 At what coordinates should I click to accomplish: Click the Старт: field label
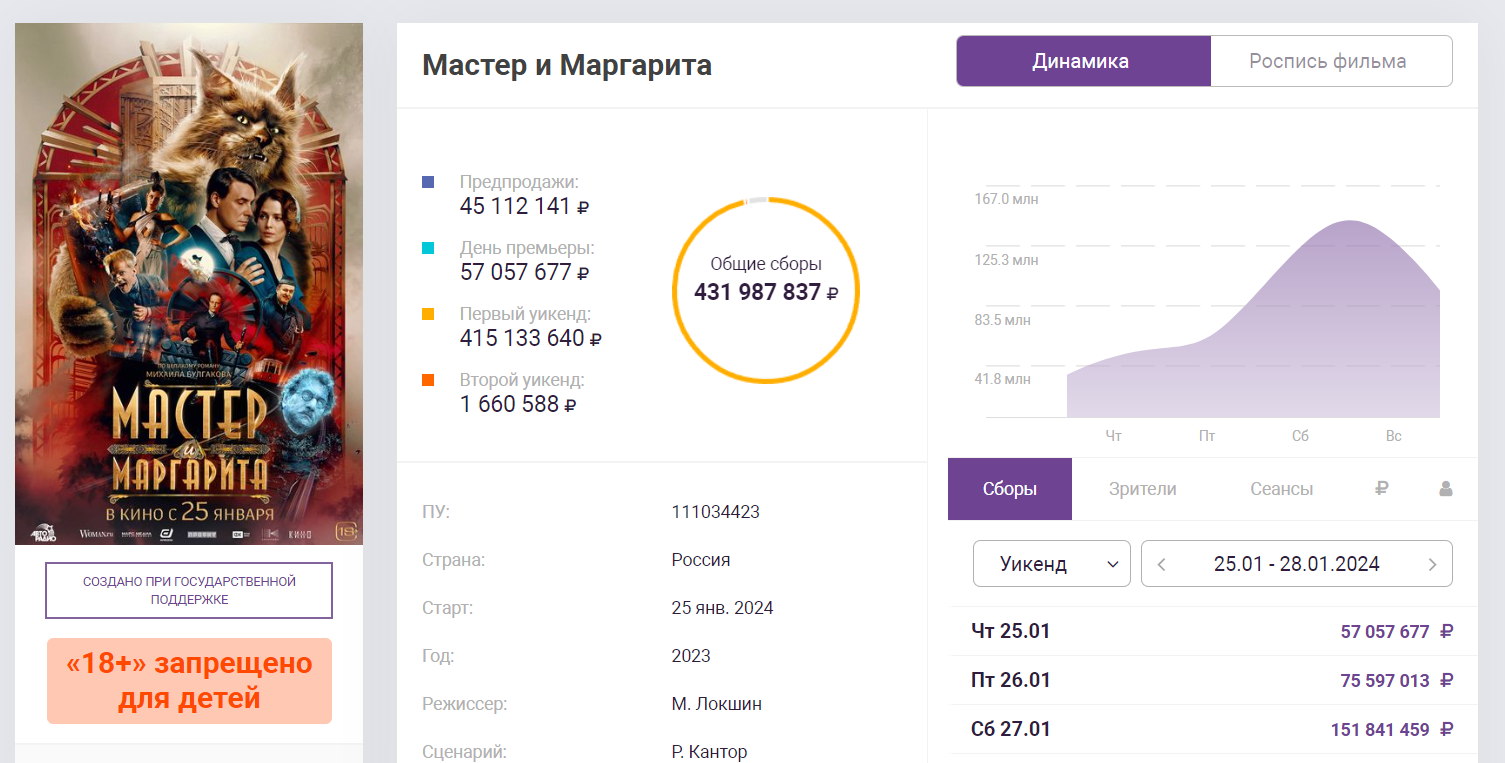[447, 608]
